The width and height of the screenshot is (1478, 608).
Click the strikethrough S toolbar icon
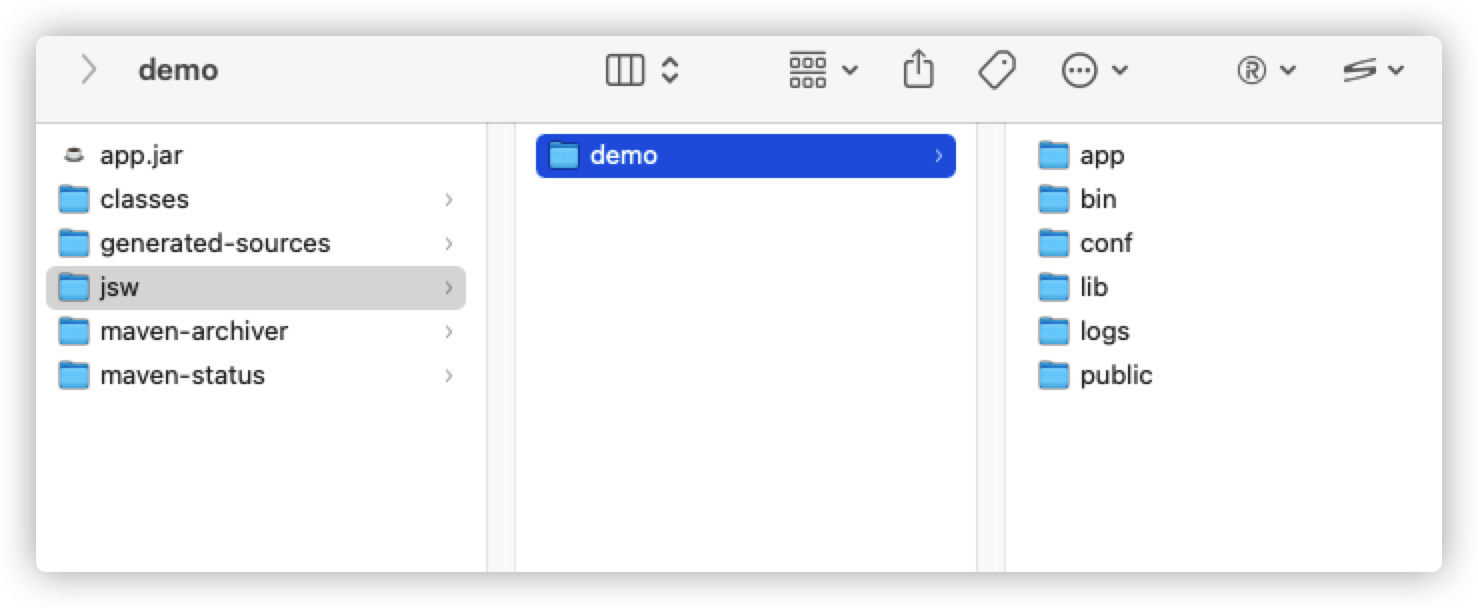click(x=1360, y=70)
